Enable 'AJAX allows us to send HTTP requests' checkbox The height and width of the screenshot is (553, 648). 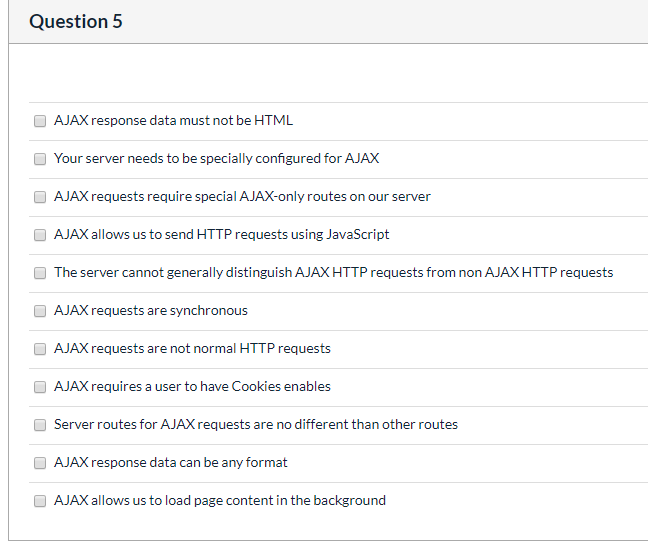click(40, 235)
